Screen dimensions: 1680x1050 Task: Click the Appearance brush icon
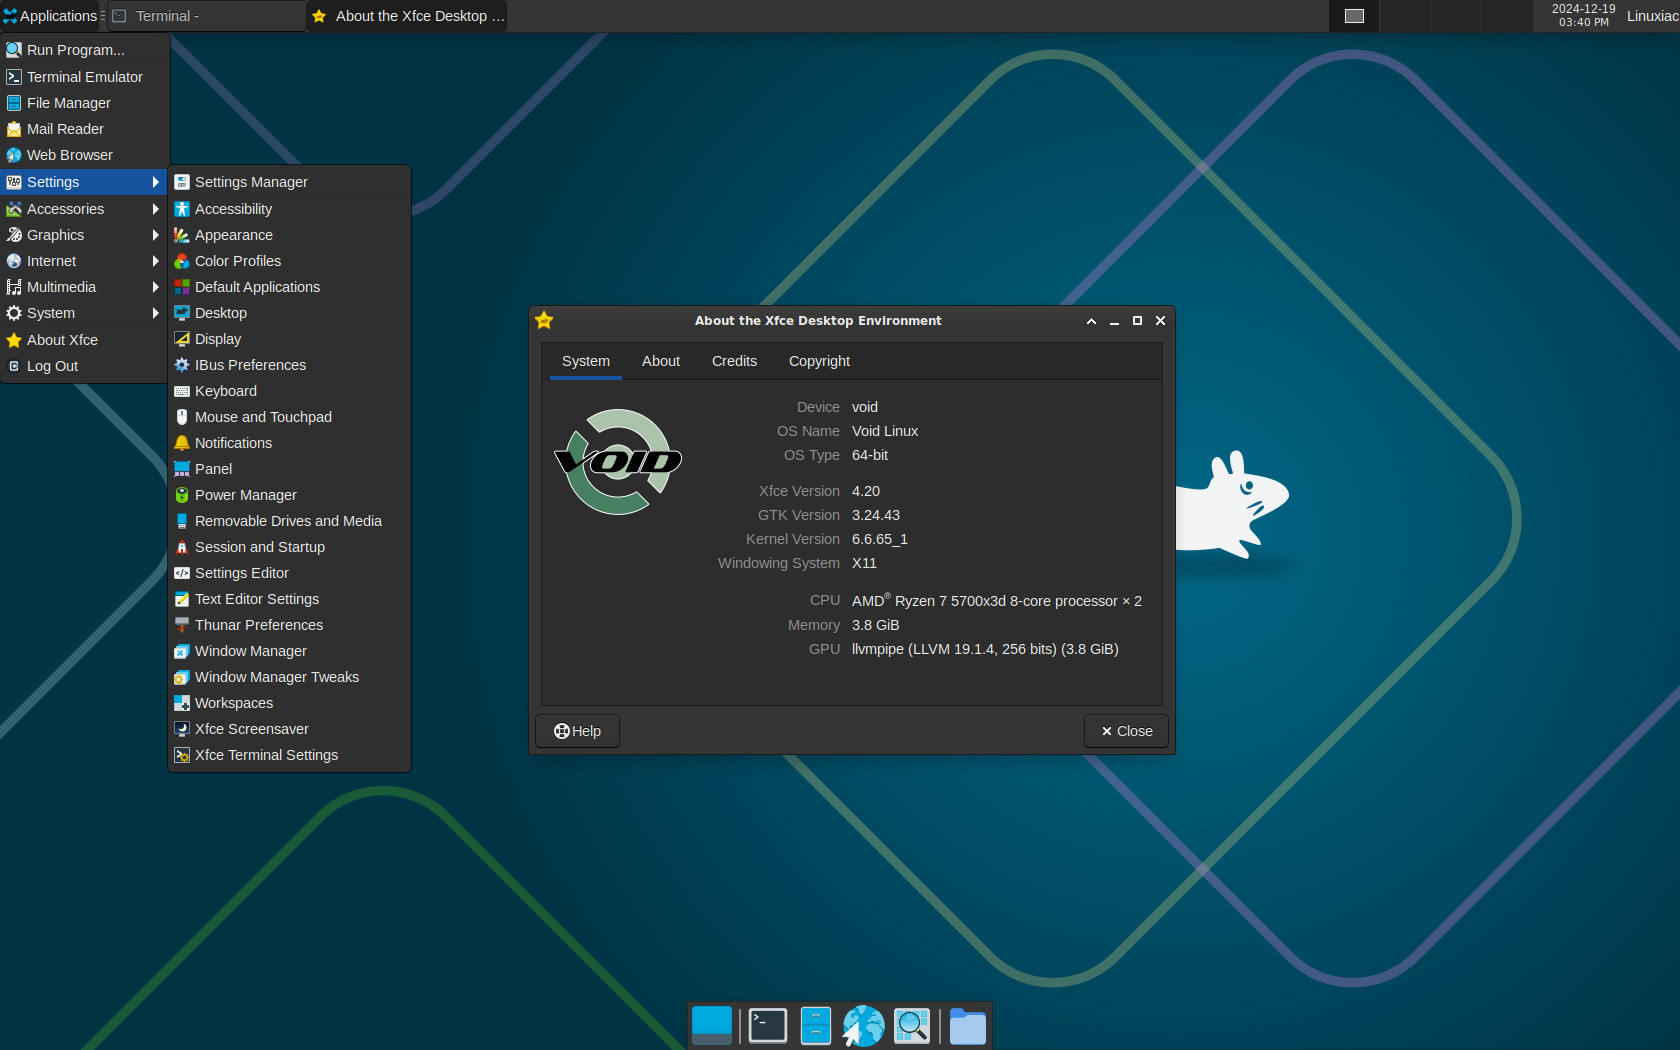(182, 235)
